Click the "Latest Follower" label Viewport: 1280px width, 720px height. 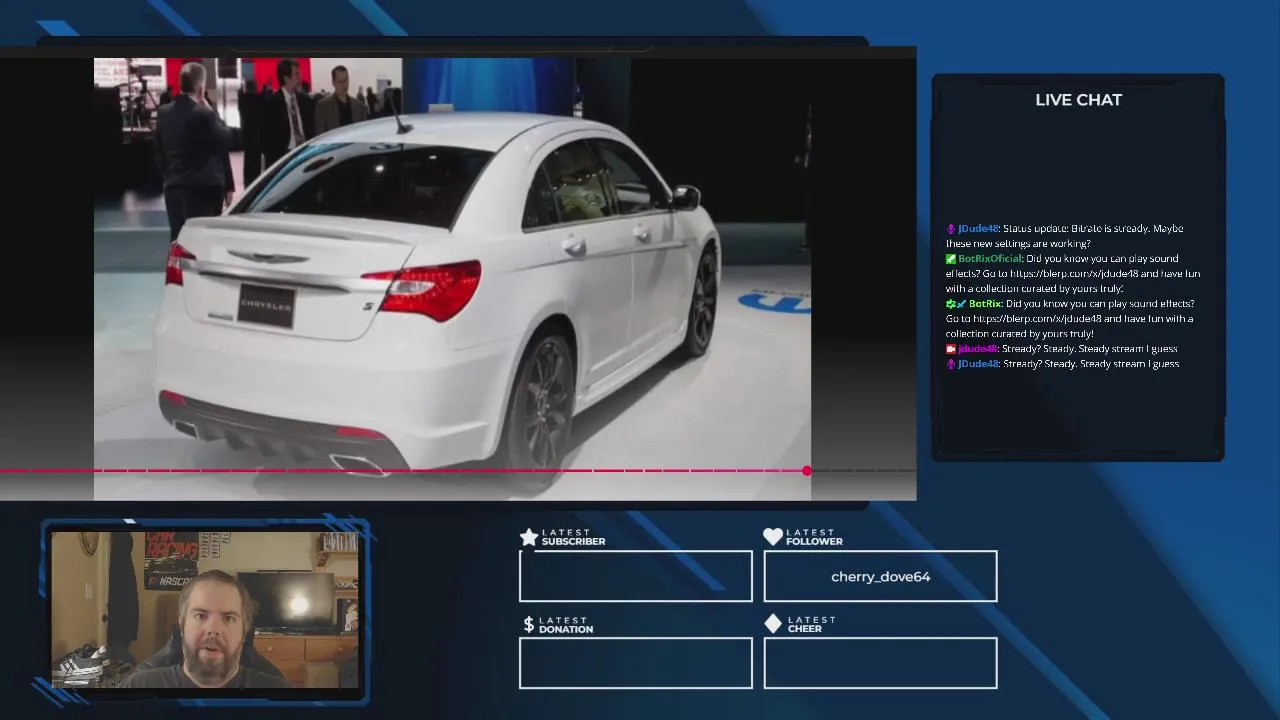tap(814, 537)
